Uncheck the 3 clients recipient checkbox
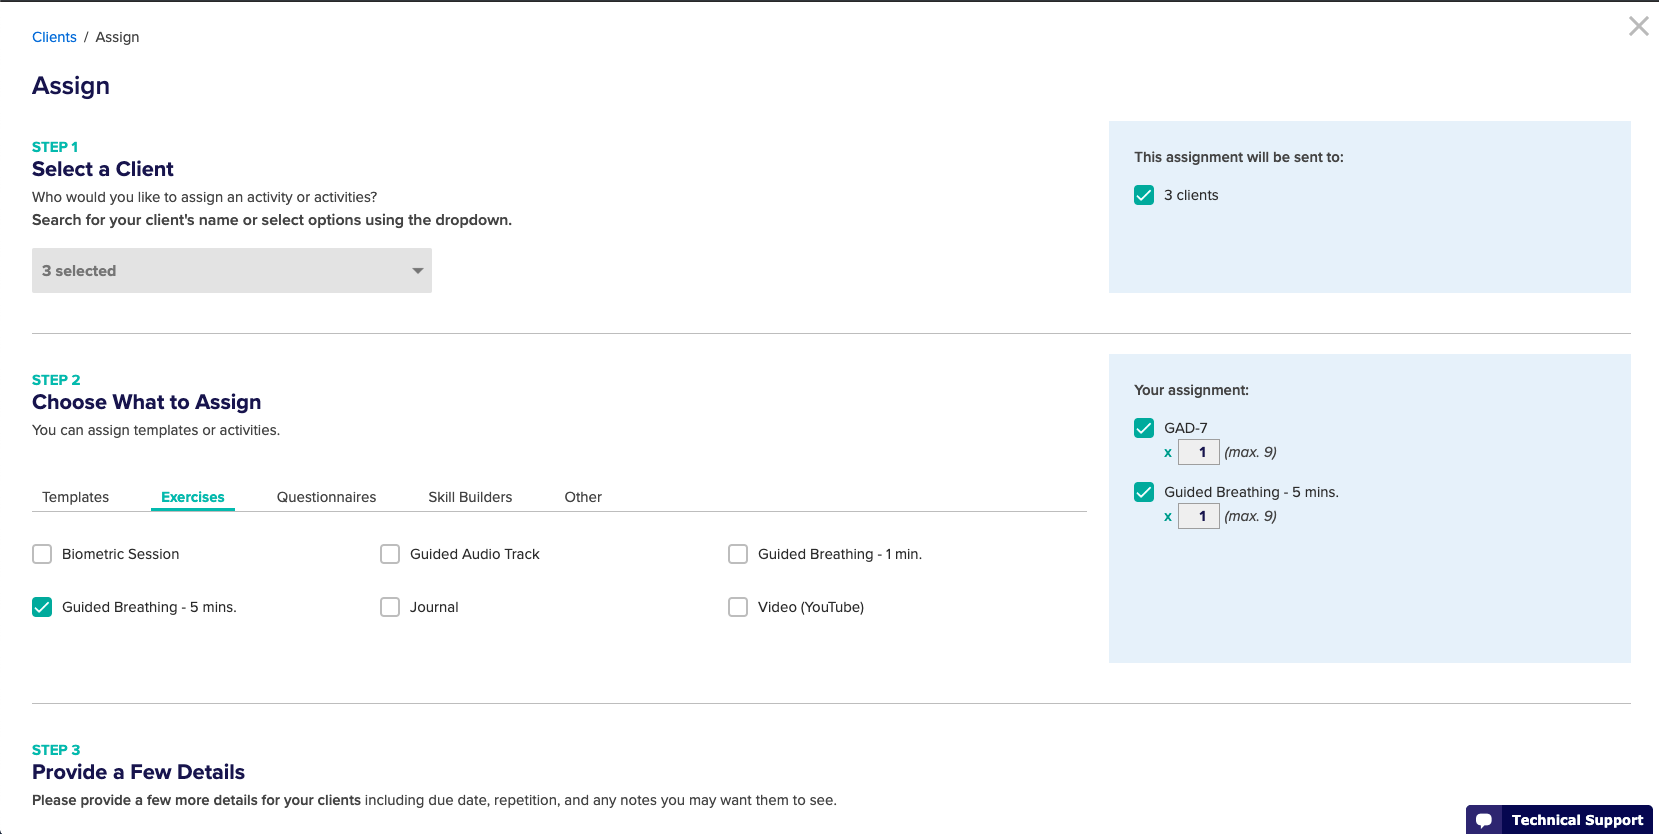 pos(1144,195)
